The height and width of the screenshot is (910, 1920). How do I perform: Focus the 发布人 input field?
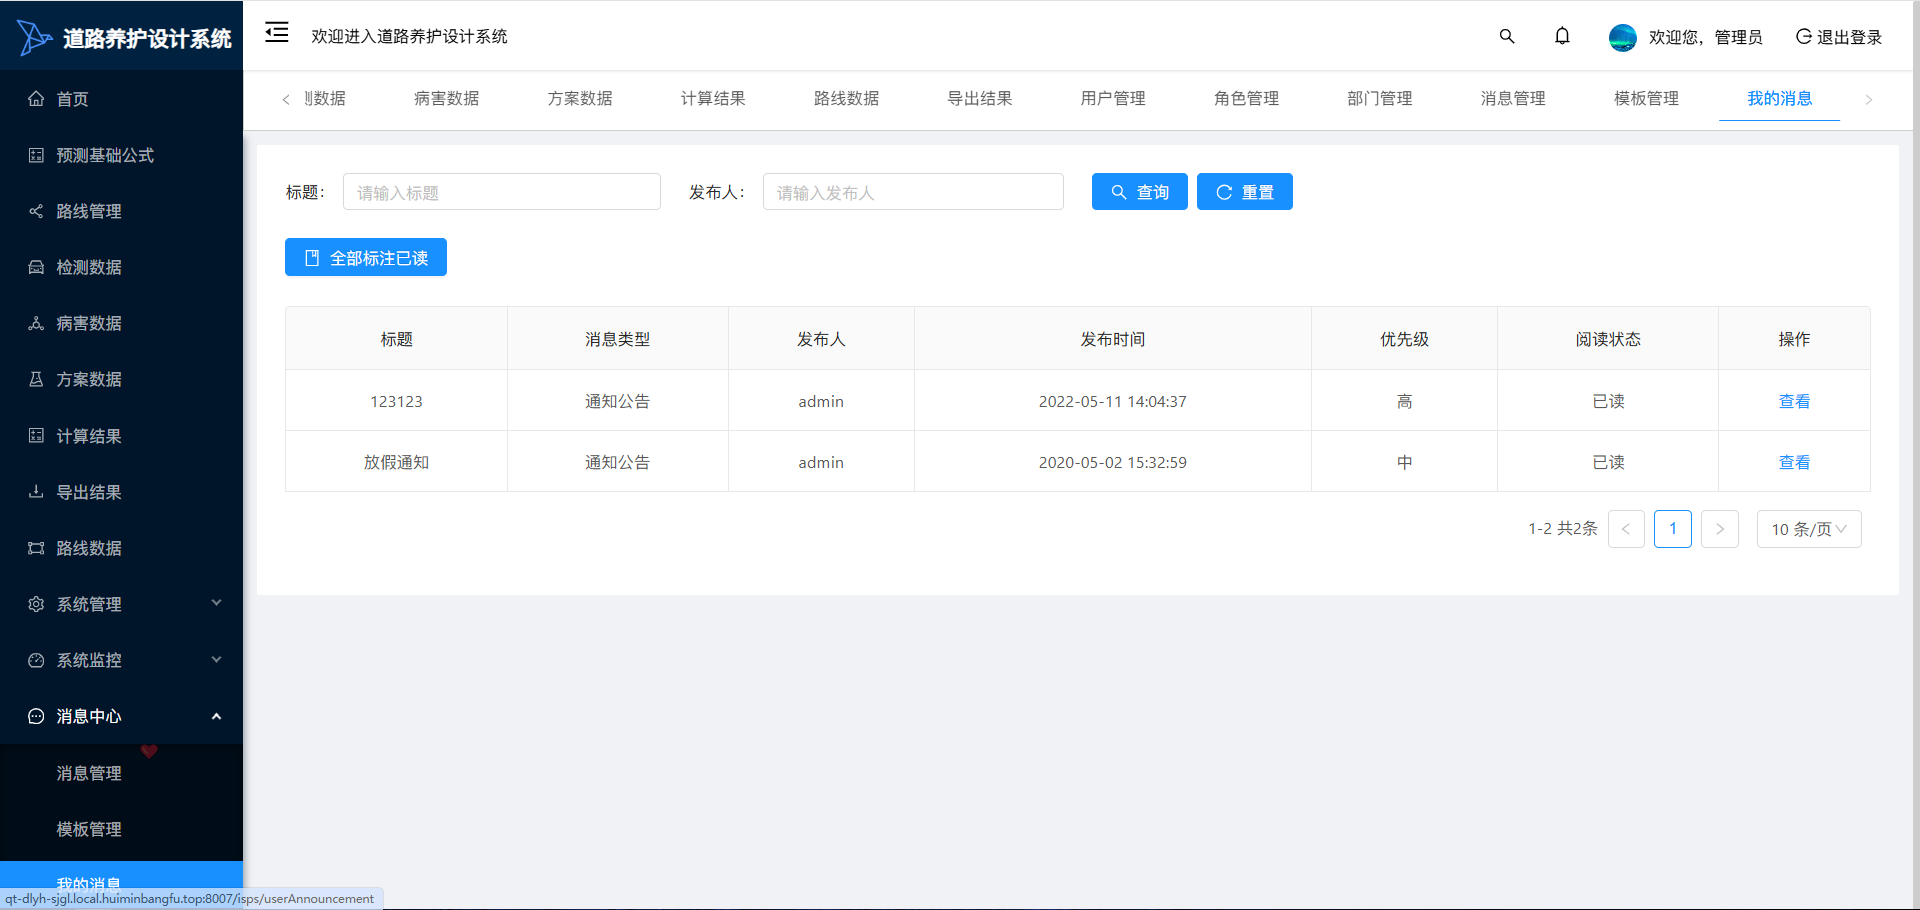click(x=913, y=192)
